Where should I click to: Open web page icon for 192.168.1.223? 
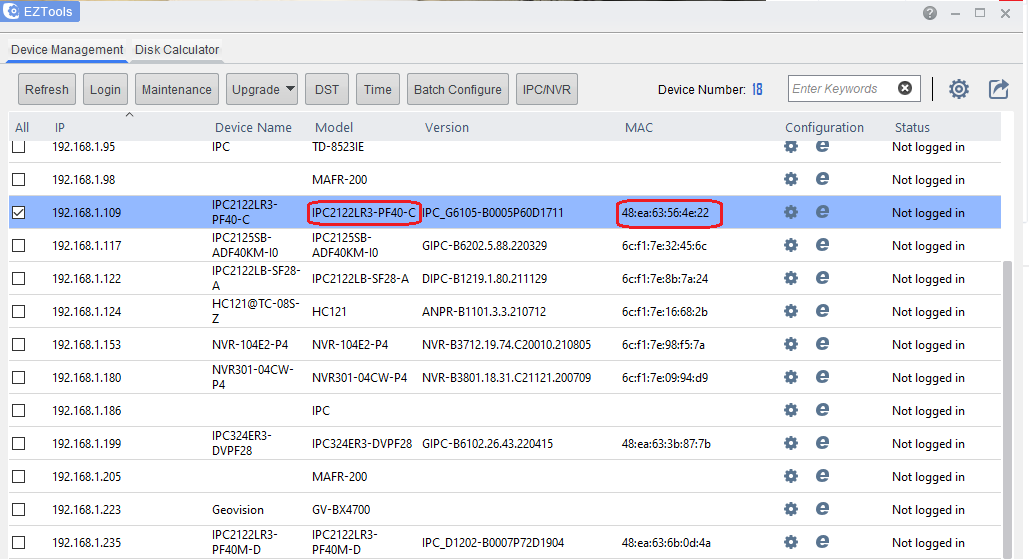(822, 508)
